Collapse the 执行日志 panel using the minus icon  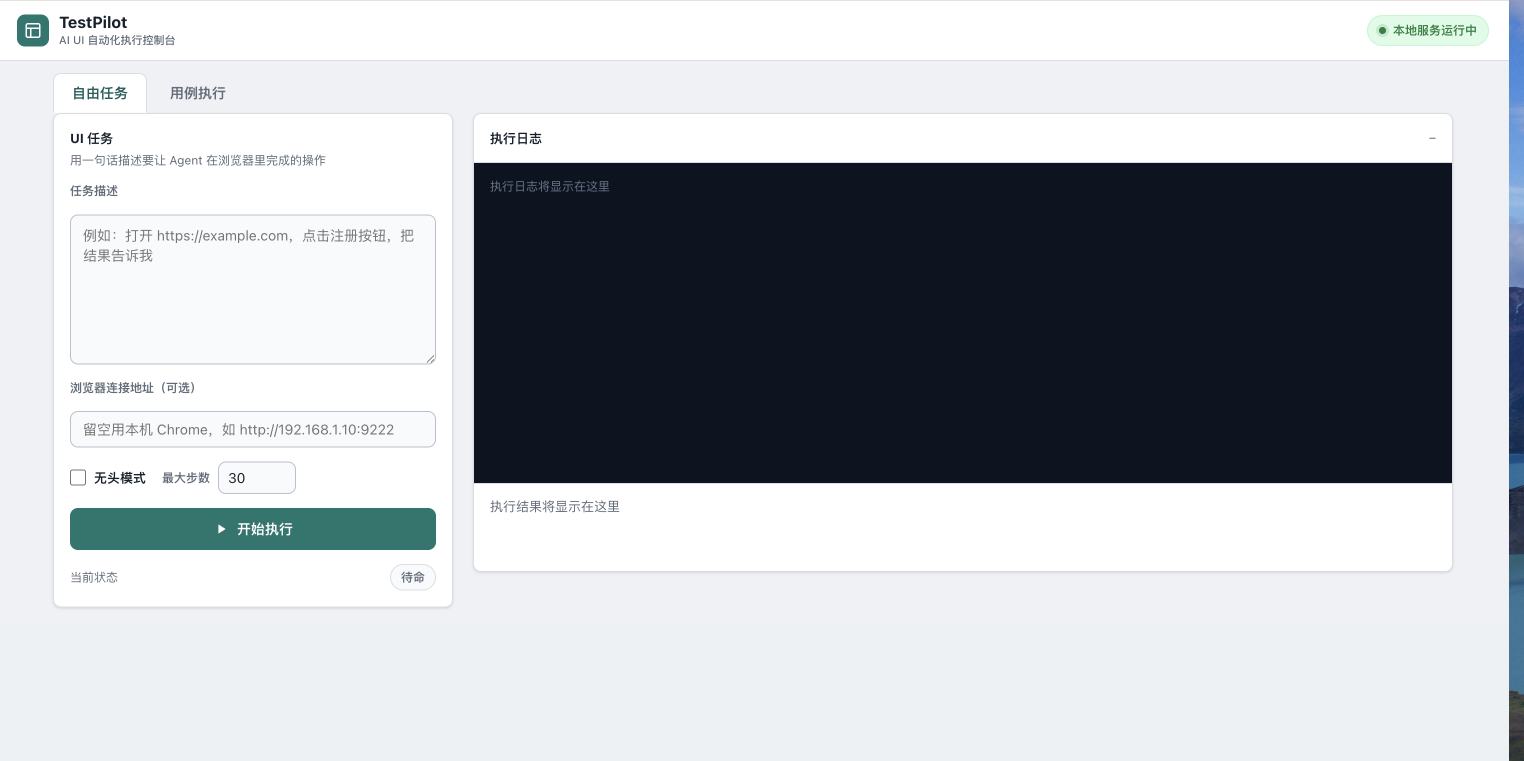click(1432, 138)
